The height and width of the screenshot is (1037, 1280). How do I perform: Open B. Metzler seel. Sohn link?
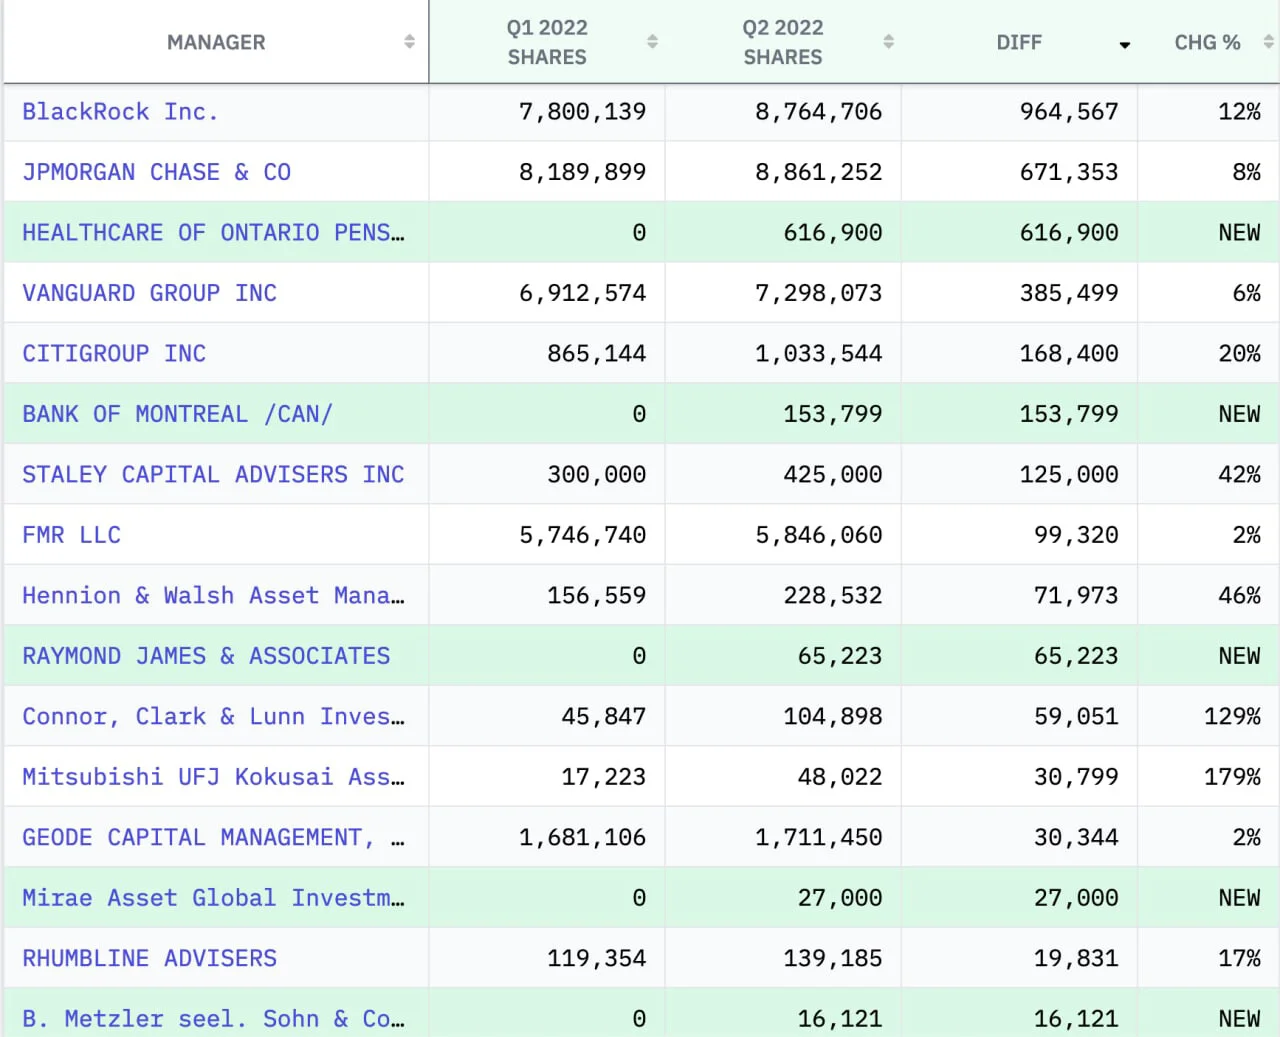coord(214,1019)
